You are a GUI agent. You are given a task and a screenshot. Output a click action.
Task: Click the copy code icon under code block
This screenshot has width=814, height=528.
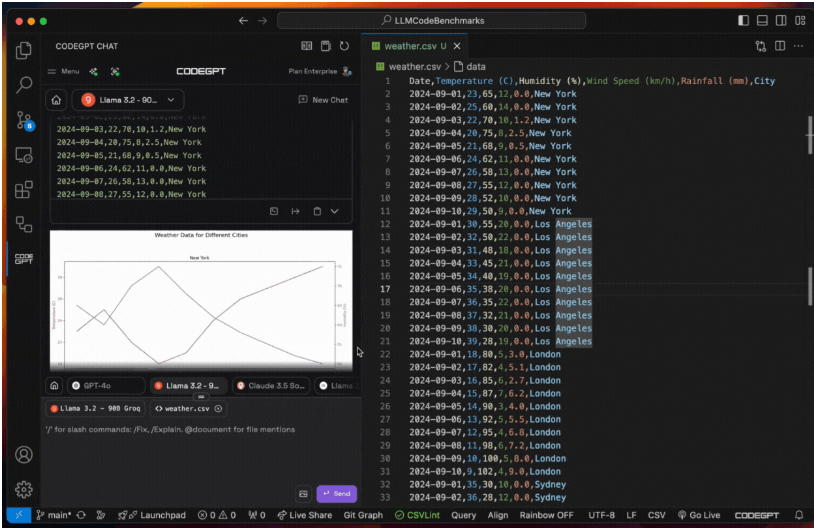pyautogui.click(x=317, y=211)
